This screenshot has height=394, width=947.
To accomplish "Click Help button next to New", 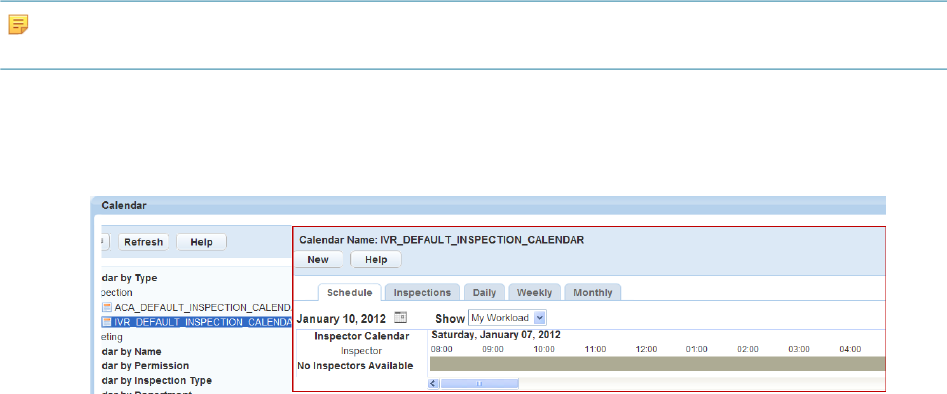I will pyautogui.click(x=376, y=259).
